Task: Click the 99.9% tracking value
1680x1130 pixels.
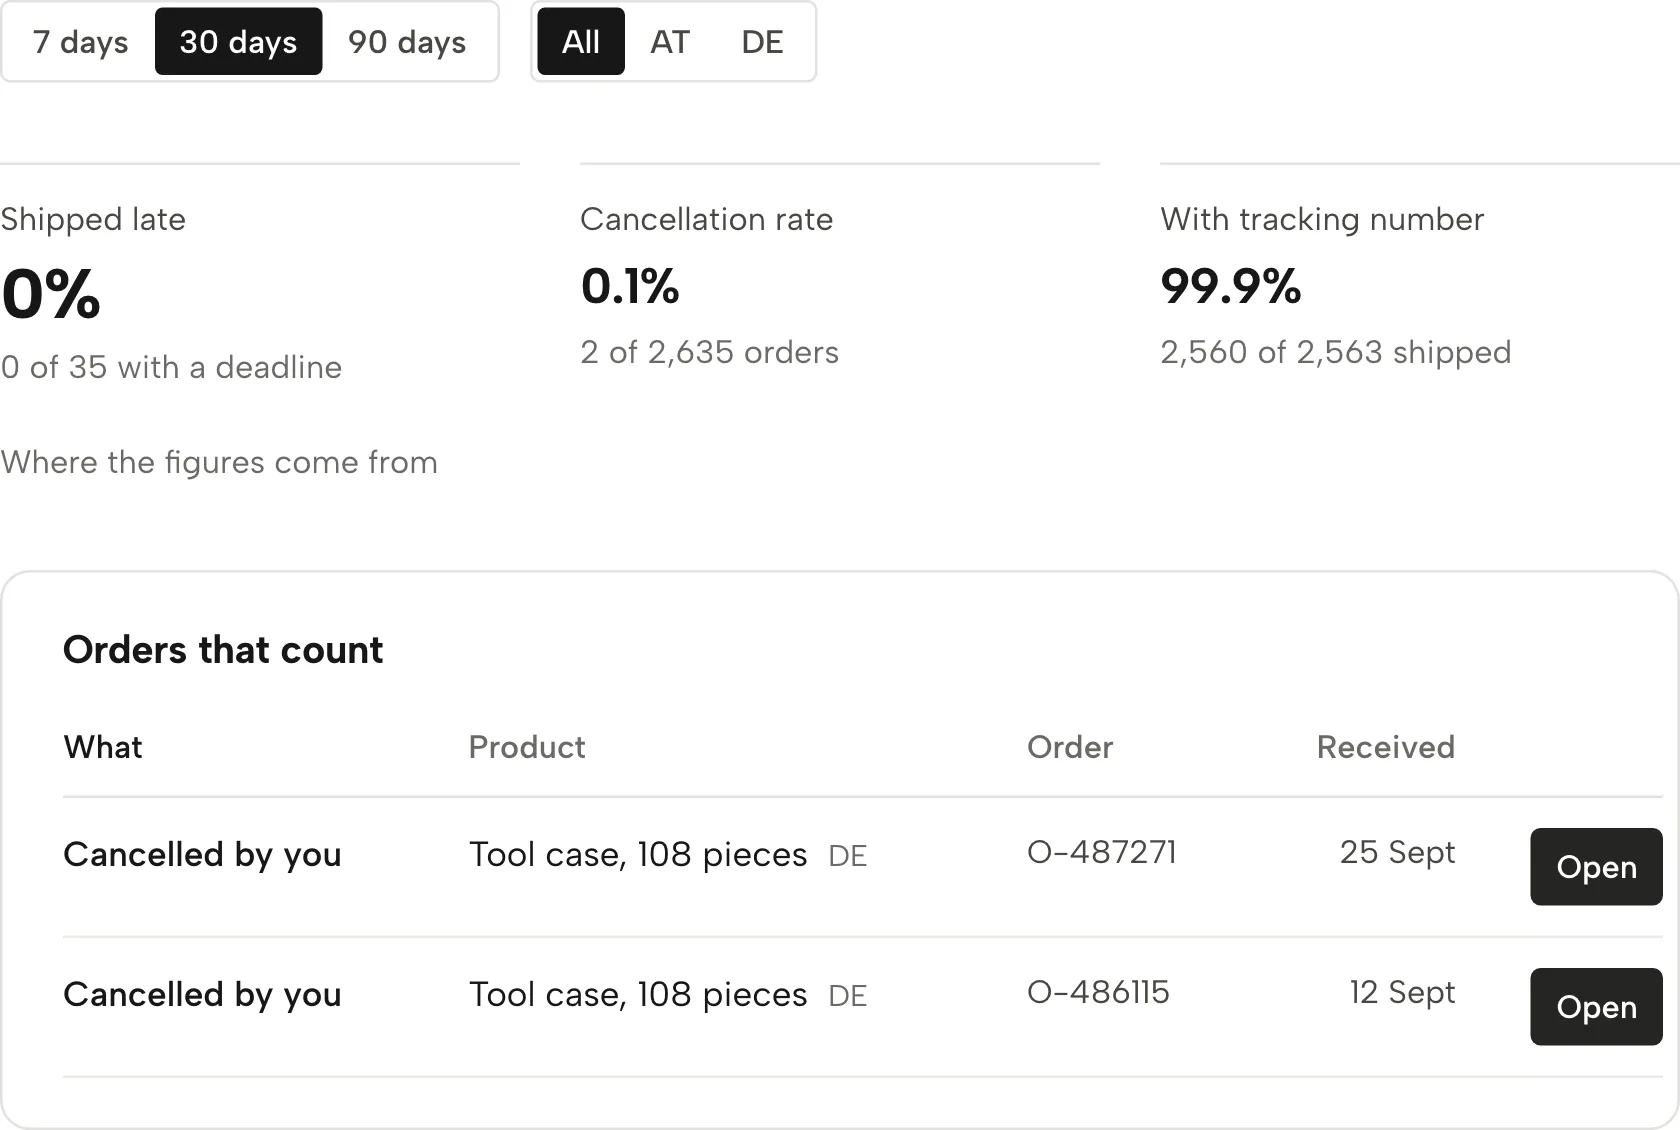Action: coord(1231,287)
